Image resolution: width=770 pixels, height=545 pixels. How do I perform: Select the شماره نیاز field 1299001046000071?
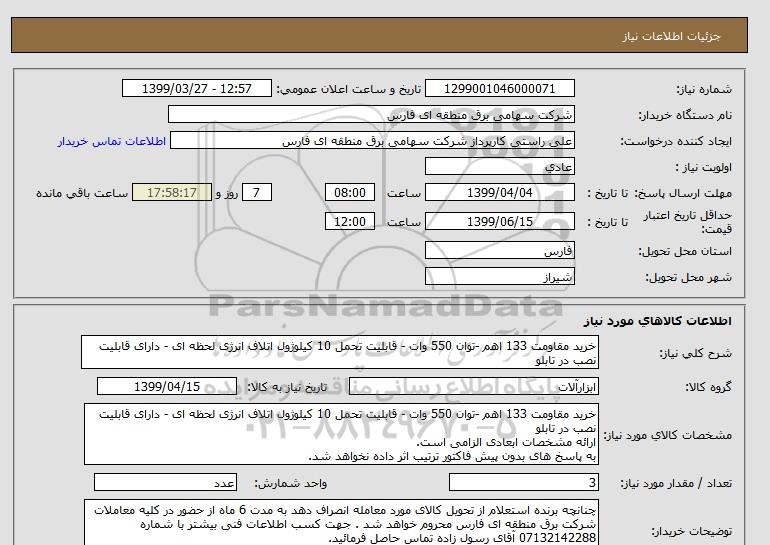click(x=499, y=88)
